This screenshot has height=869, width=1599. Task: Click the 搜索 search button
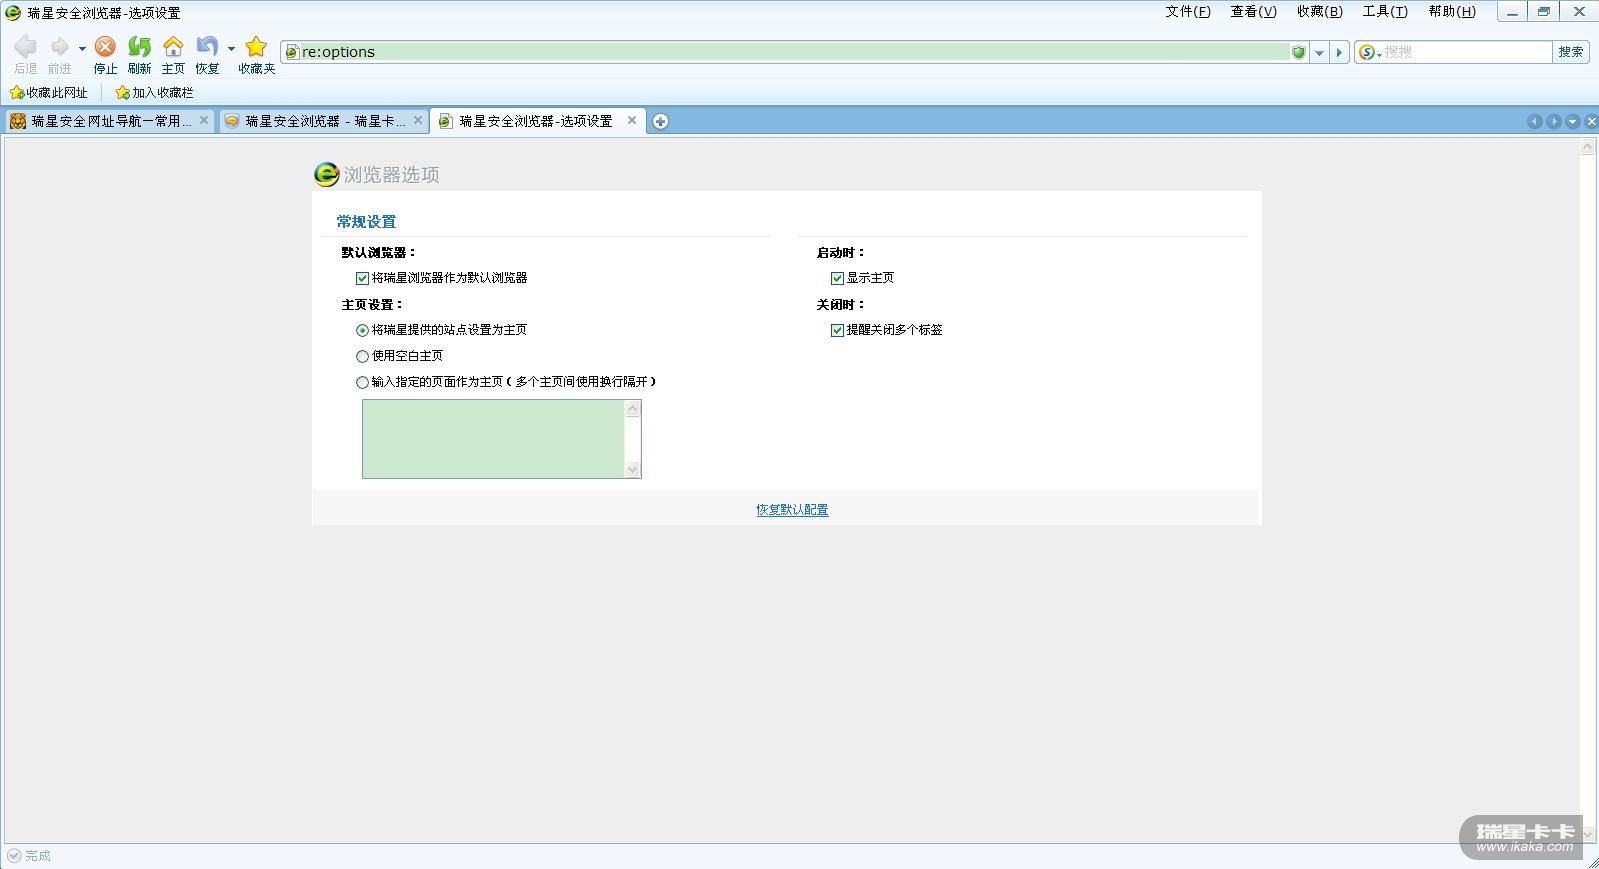(x=1571, y=52)
